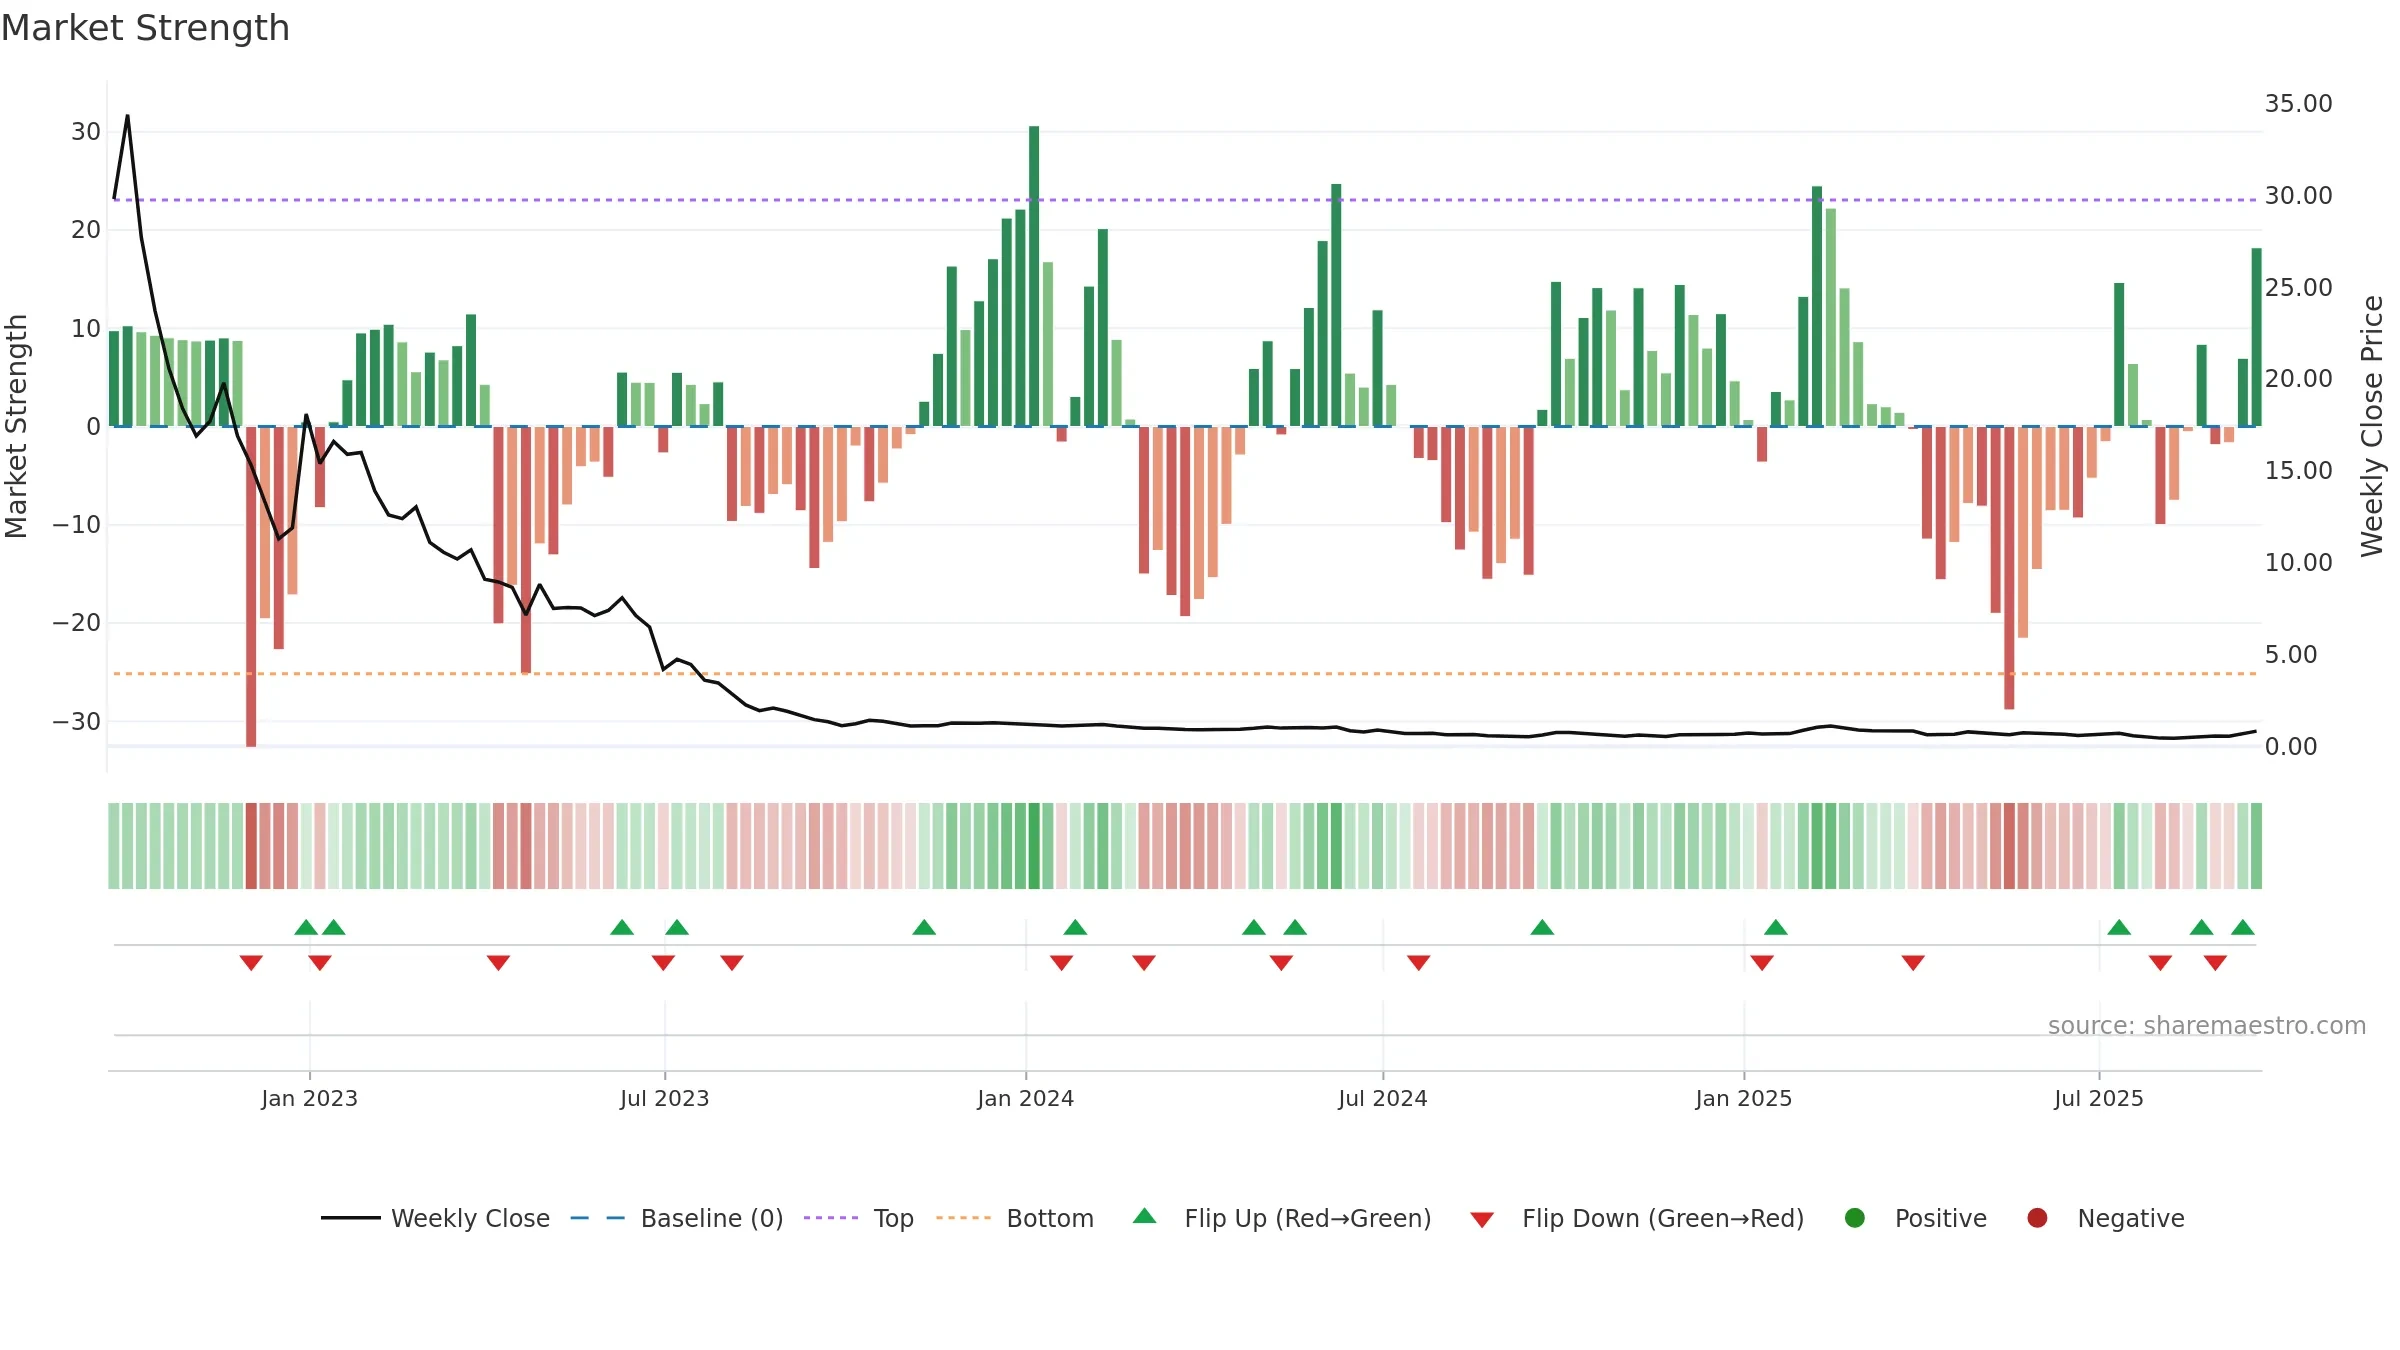
Task: Click the Jan 2023 axis label
Action: pos(309,1099)
